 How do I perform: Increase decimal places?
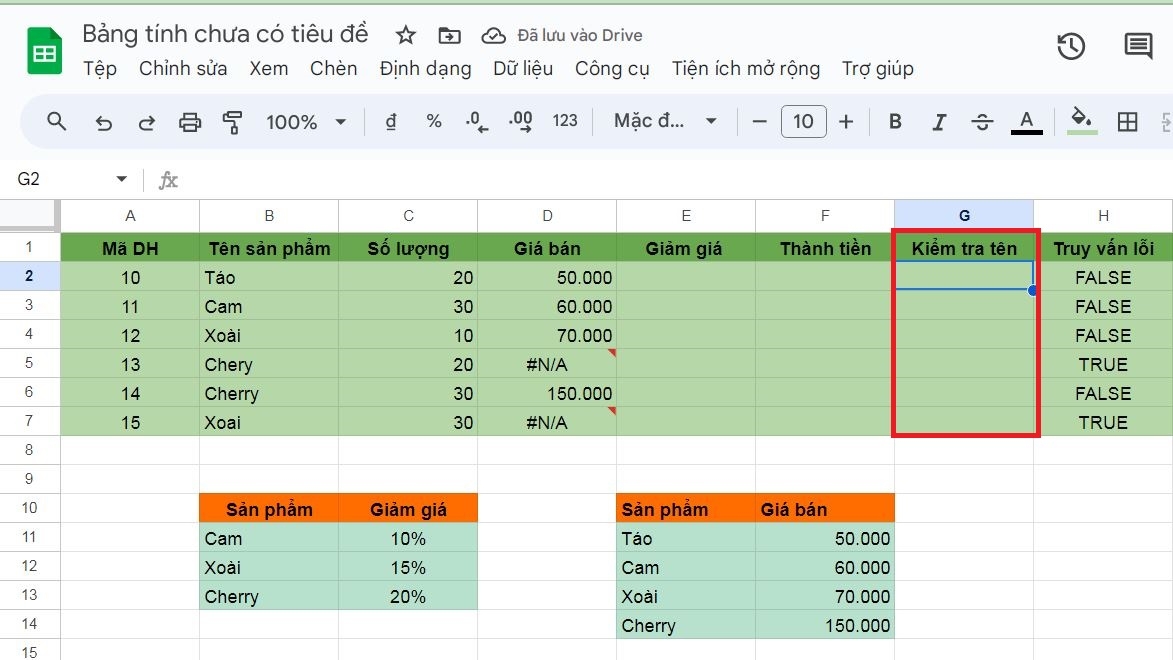(521, 121)
